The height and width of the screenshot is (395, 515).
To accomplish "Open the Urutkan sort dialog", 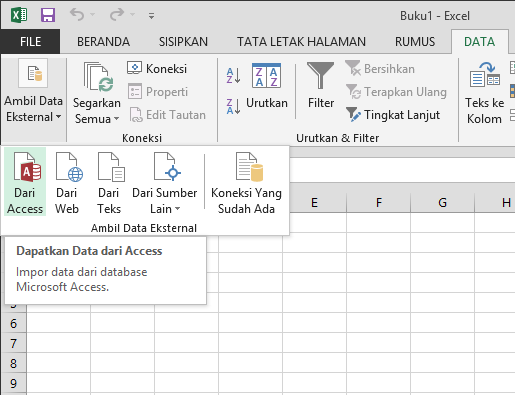I will [x=267, y=86].
